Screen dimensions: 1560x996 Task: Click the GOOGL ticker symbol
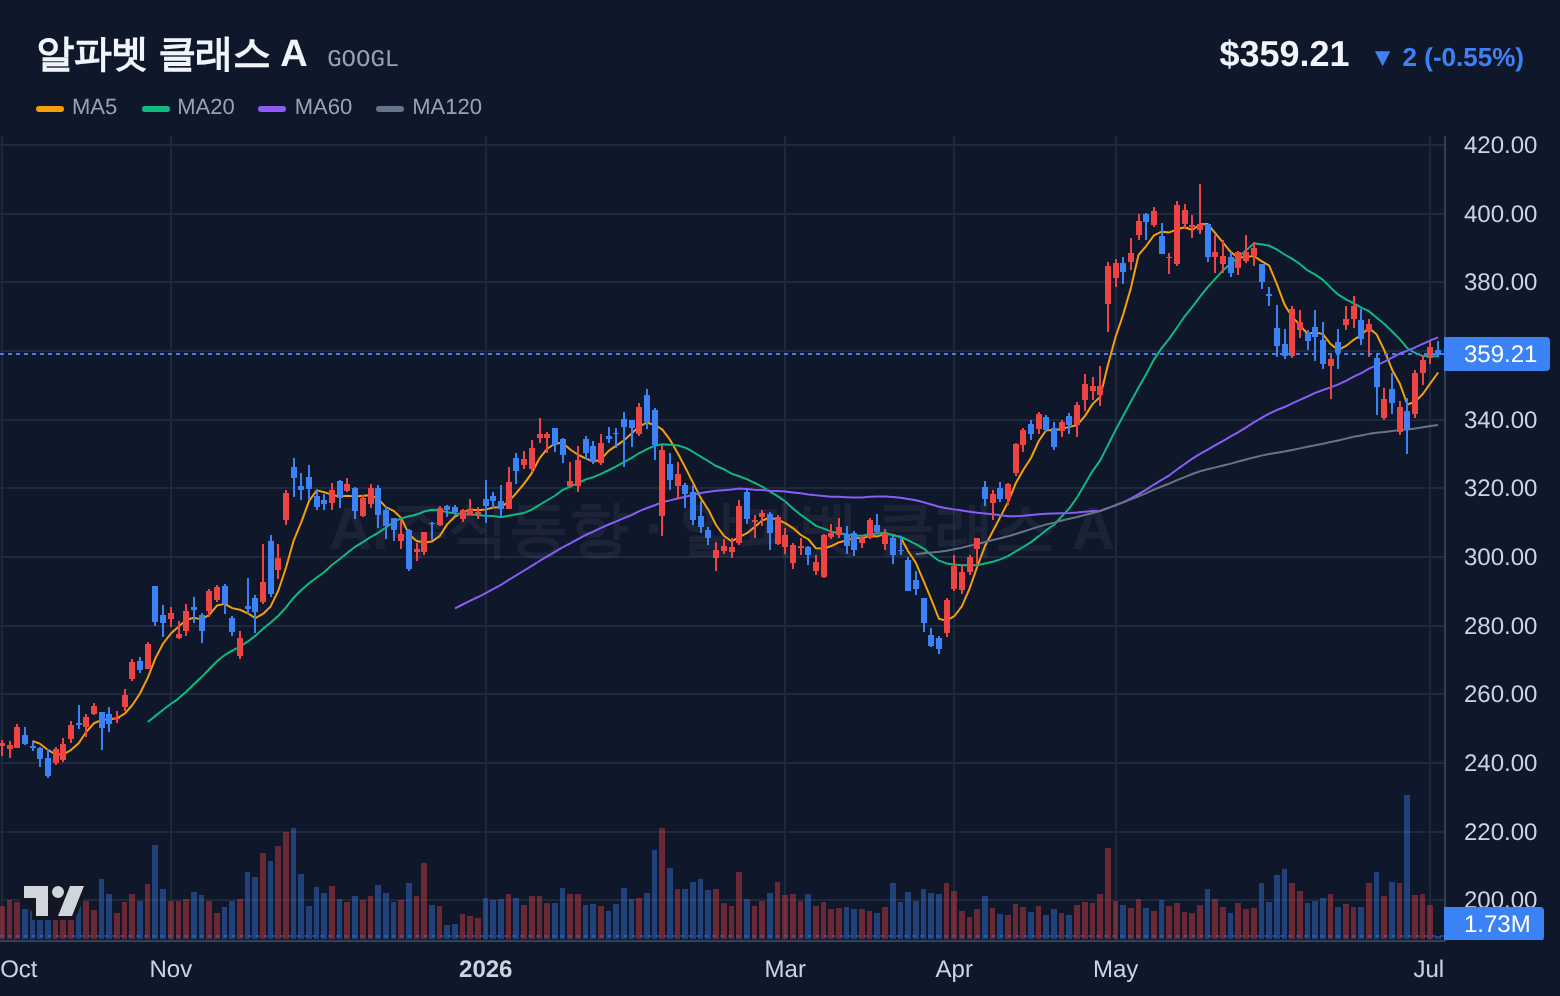pyautogui.click(x=363, y=59)
